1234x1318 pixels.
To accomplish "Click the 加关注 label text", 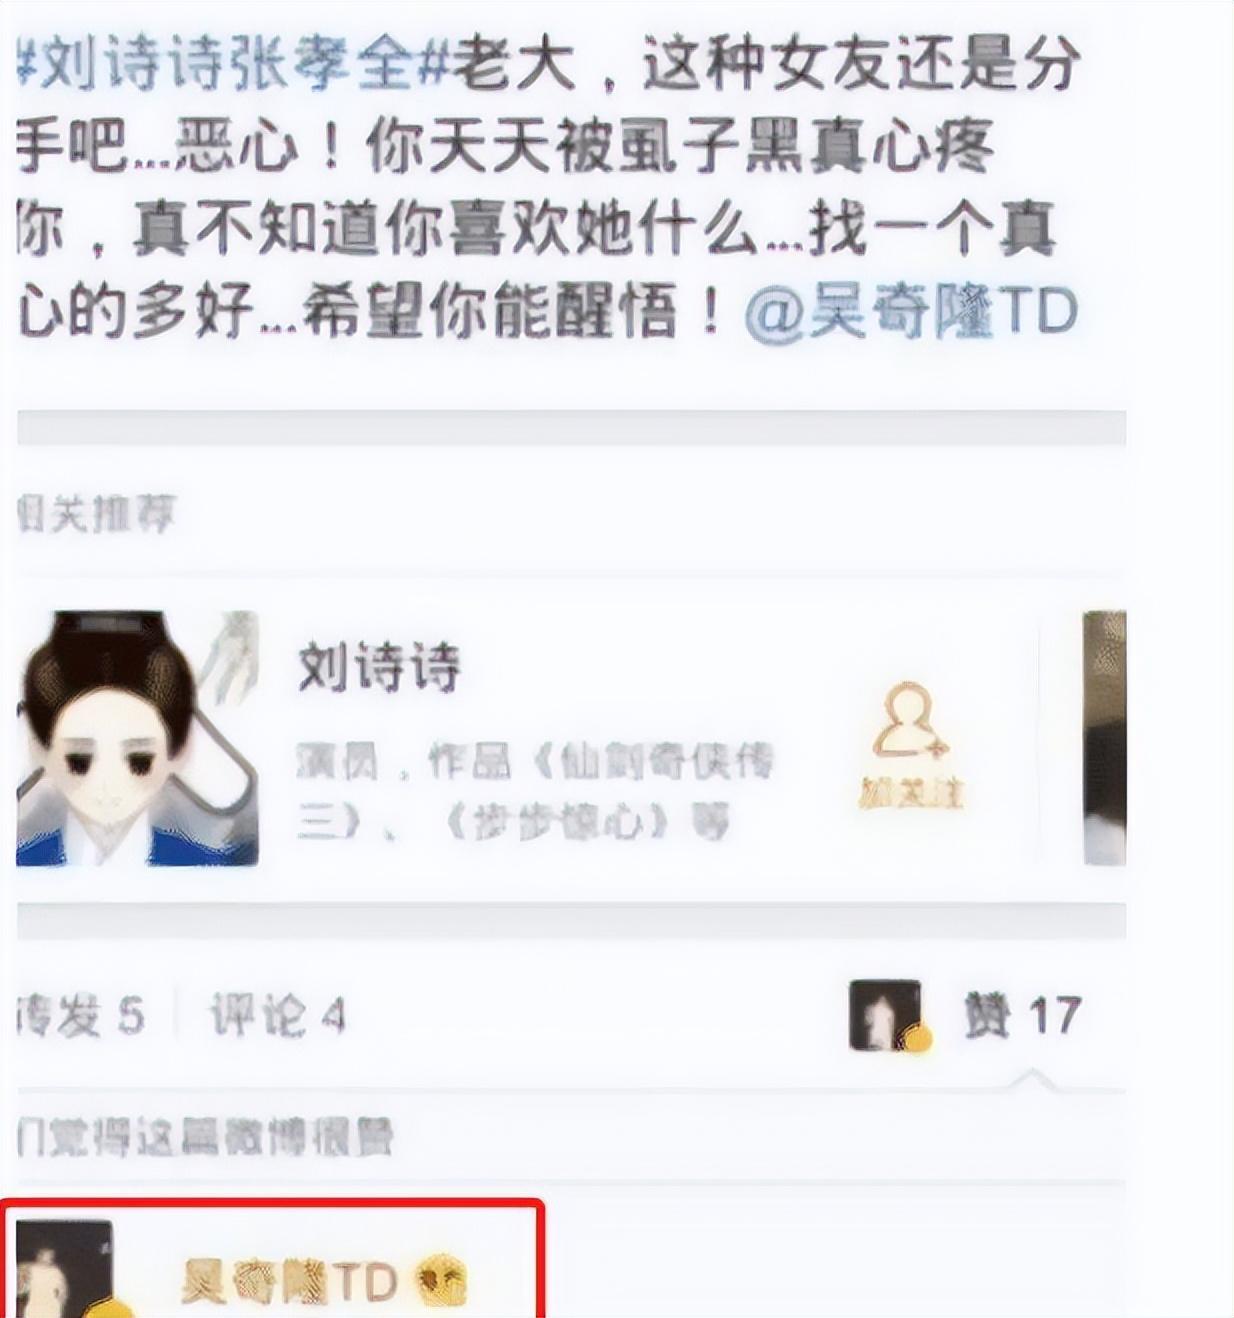I will [x=910, y=794].
